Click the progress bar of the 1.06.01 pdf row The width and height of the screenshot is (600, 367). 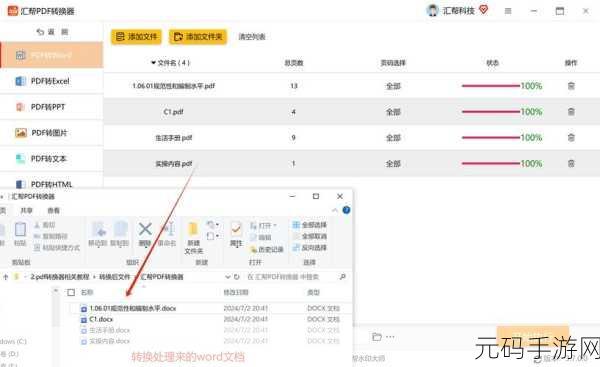pos(491,86)
